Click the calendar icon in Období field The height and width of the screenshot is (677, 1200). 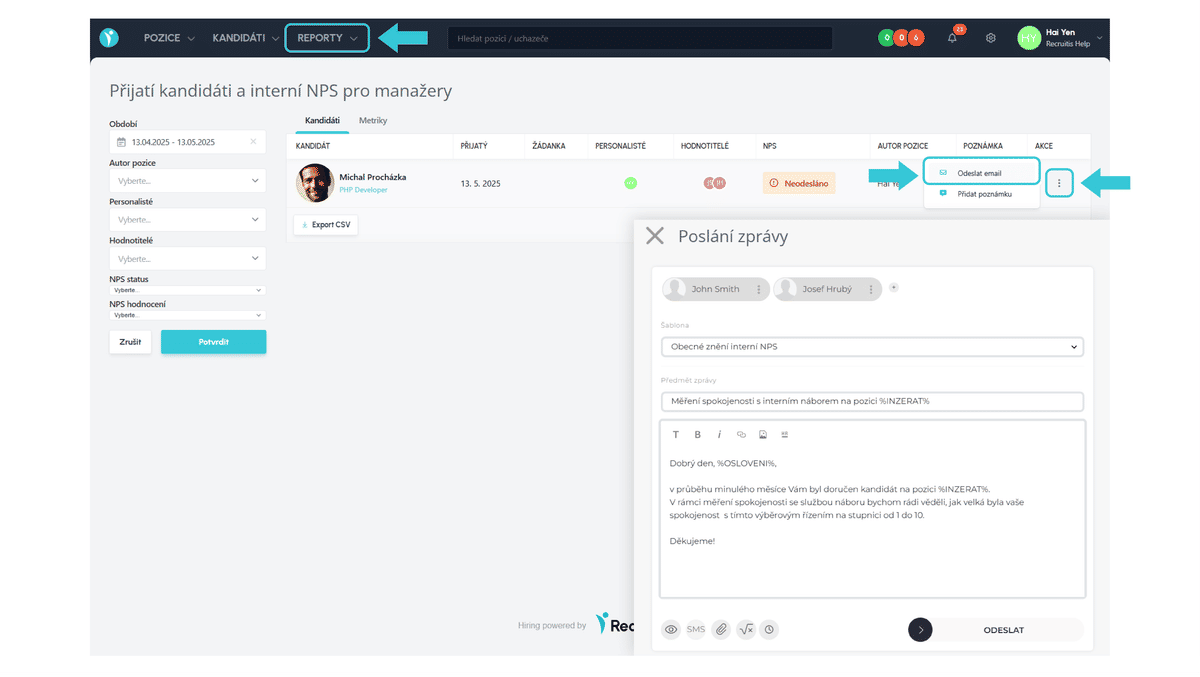tap(122, 143)
